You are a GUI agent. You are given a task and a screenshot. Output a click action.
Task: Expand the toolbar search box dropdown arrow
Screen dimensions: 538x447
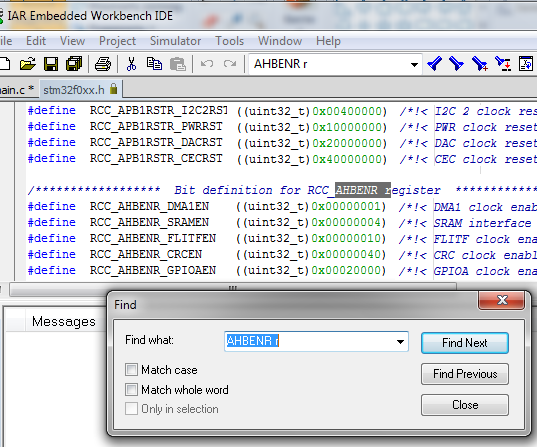click(414, 64)
